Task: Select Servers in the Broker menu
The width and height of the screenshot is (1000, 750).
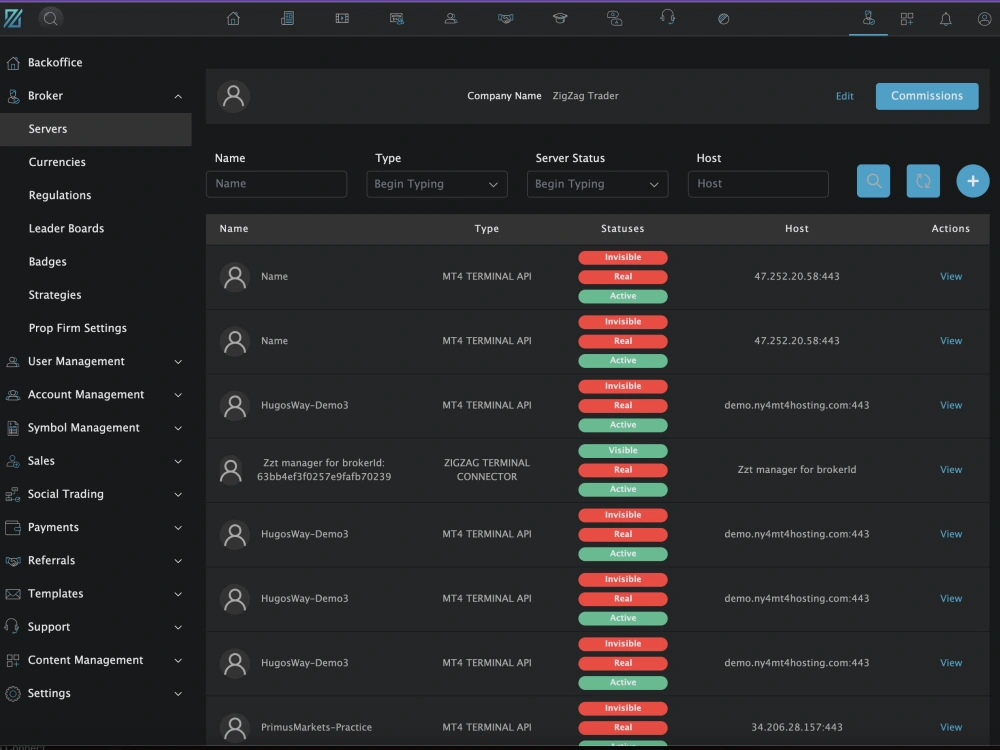Action: coord(96,129)
